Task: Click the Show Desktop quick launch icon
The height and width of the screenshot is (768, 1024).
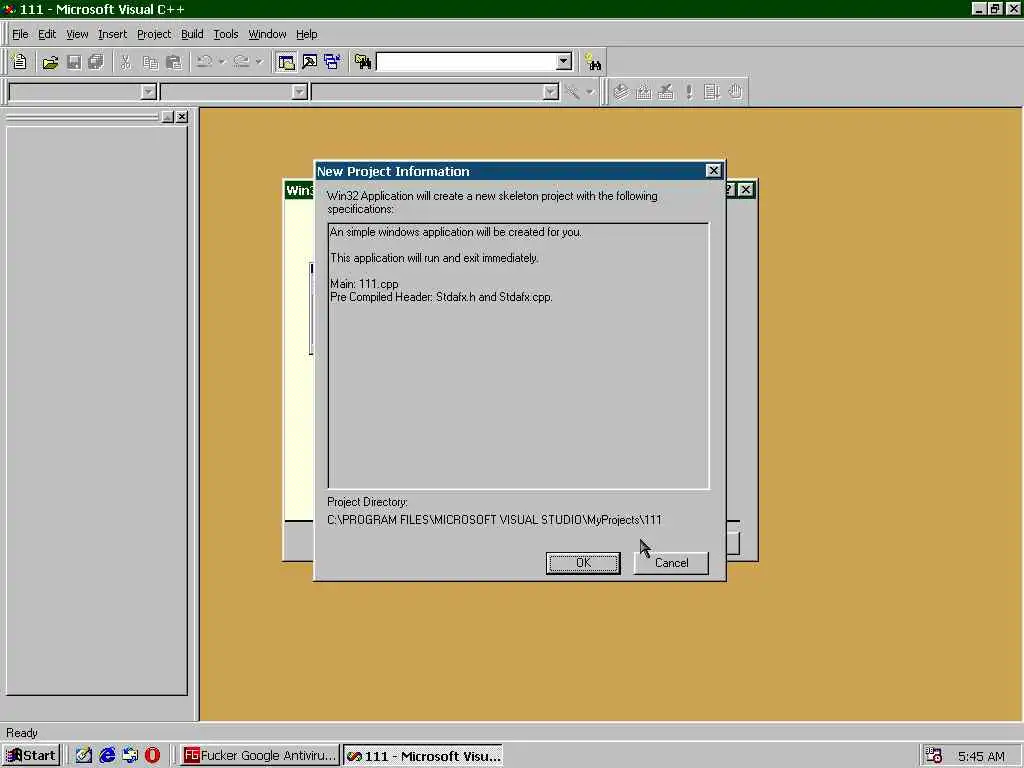Action: click(84, 756)
